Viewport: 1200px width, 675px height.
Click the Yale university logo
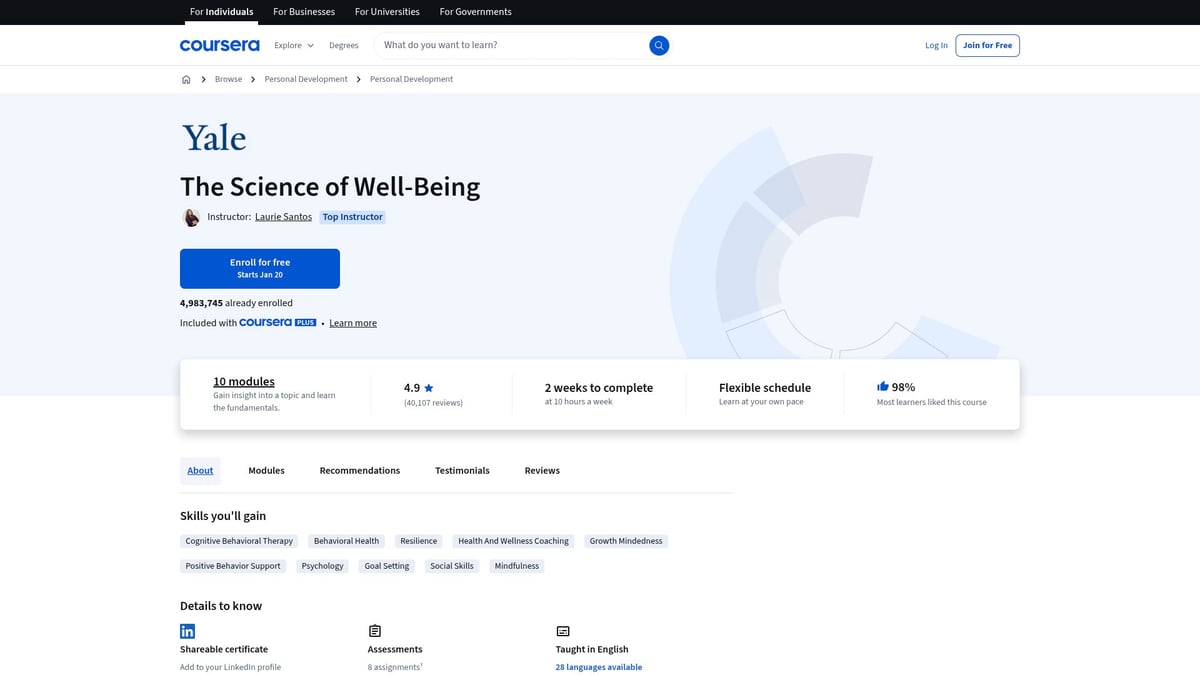click(x=213, y=137)
